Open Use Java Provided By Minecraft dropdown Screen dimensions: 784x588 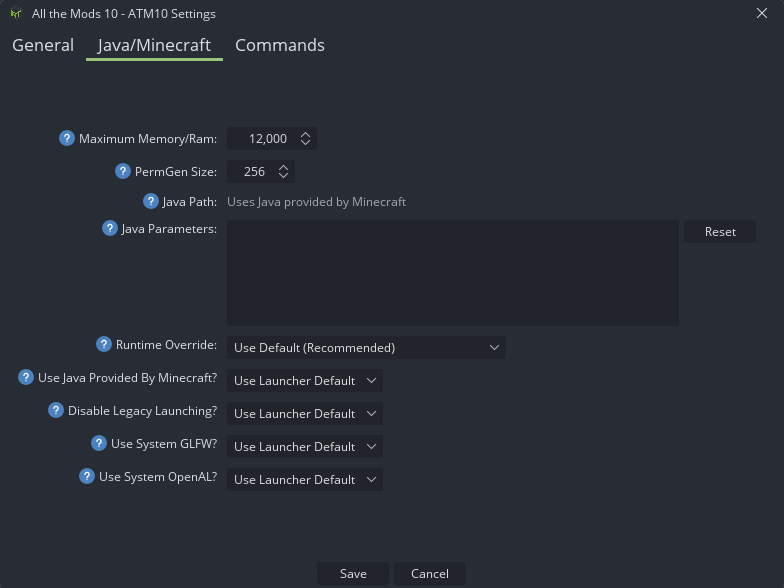tap(304, 380)
